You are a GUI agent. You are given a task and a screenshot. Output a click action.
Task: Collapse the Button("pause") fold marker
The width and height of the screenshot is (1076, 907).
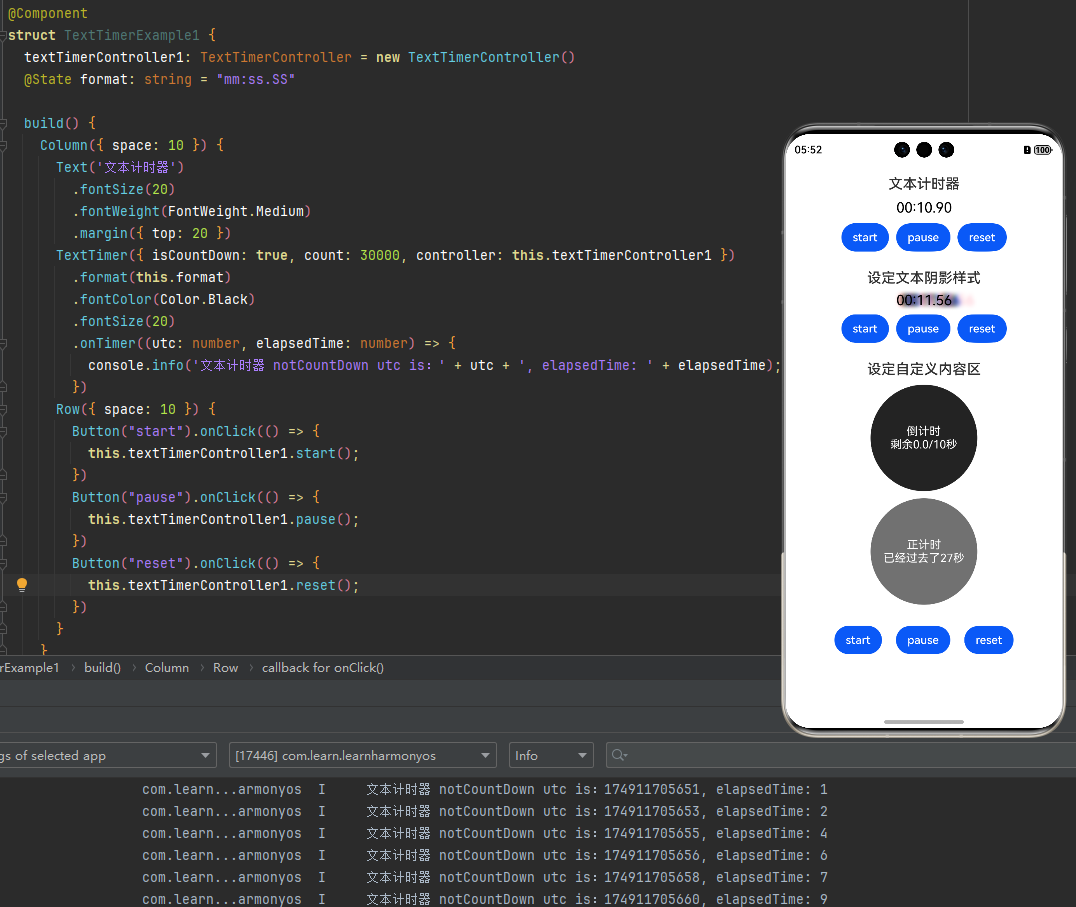(x=3, y=497)
